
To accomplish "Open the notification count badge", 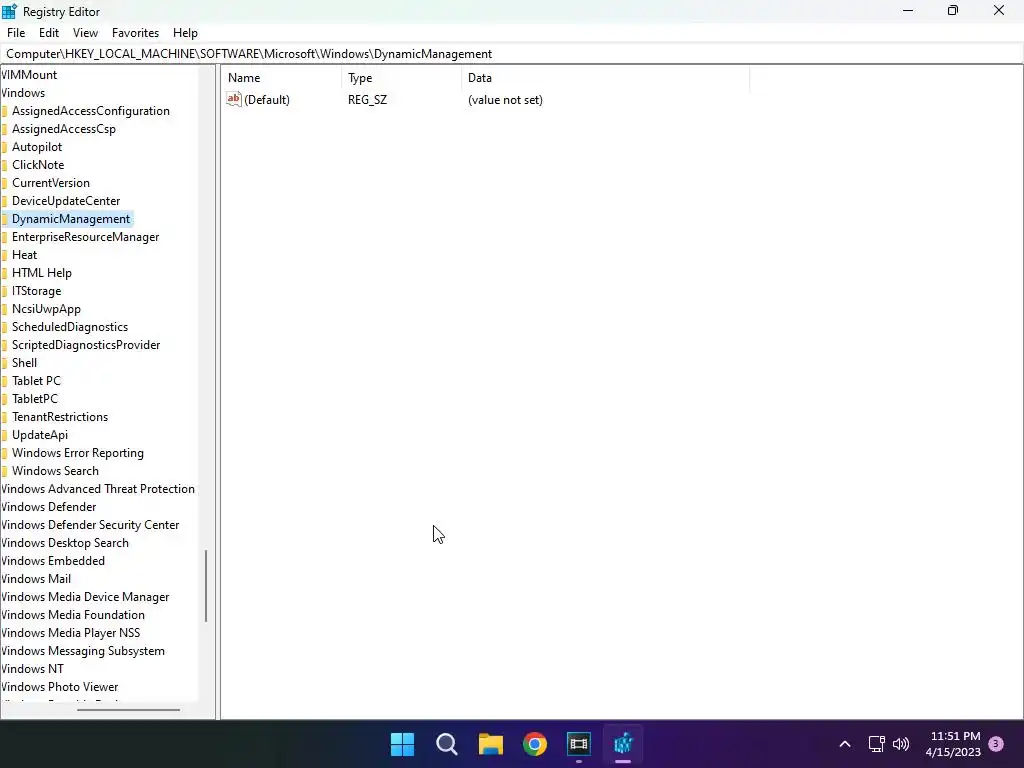I will tap(996, 744).
